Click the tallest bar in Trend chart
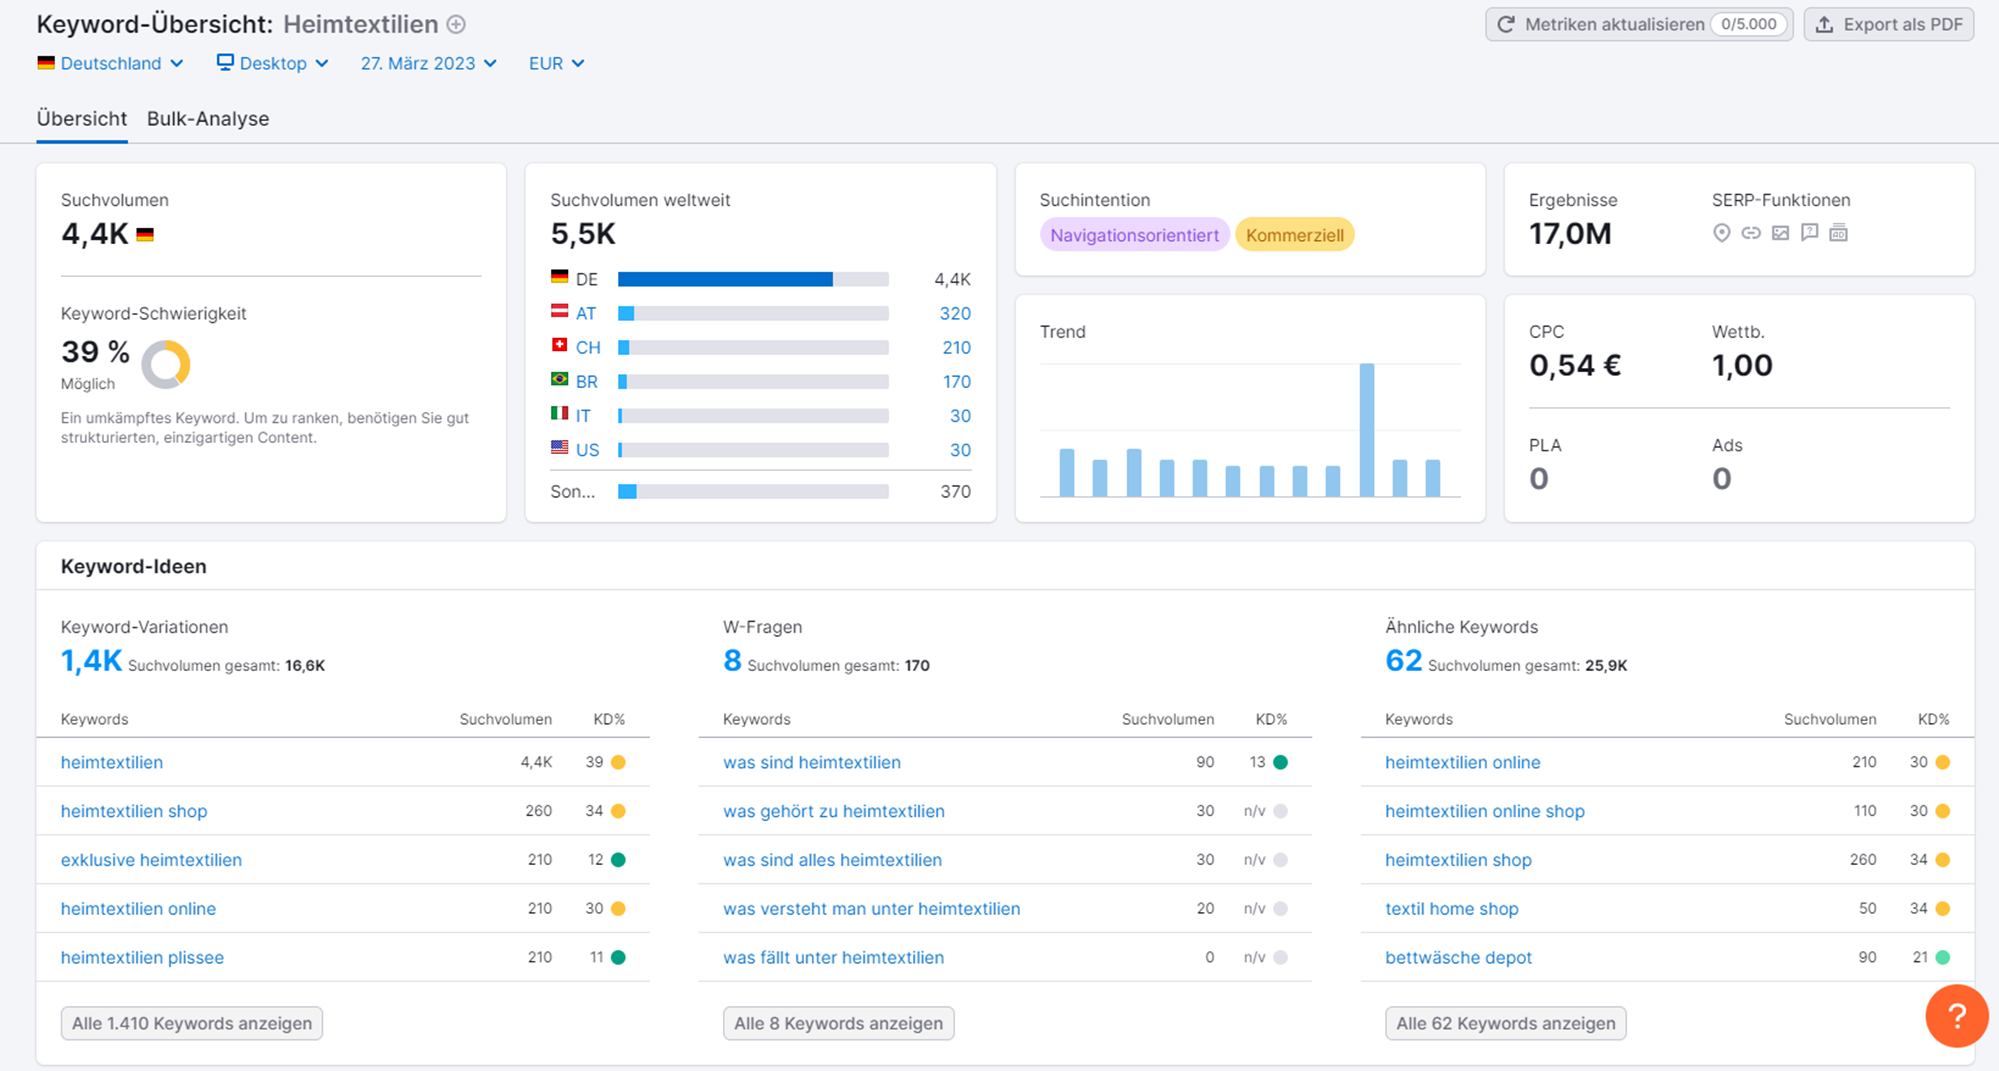 coord(1366,430)
